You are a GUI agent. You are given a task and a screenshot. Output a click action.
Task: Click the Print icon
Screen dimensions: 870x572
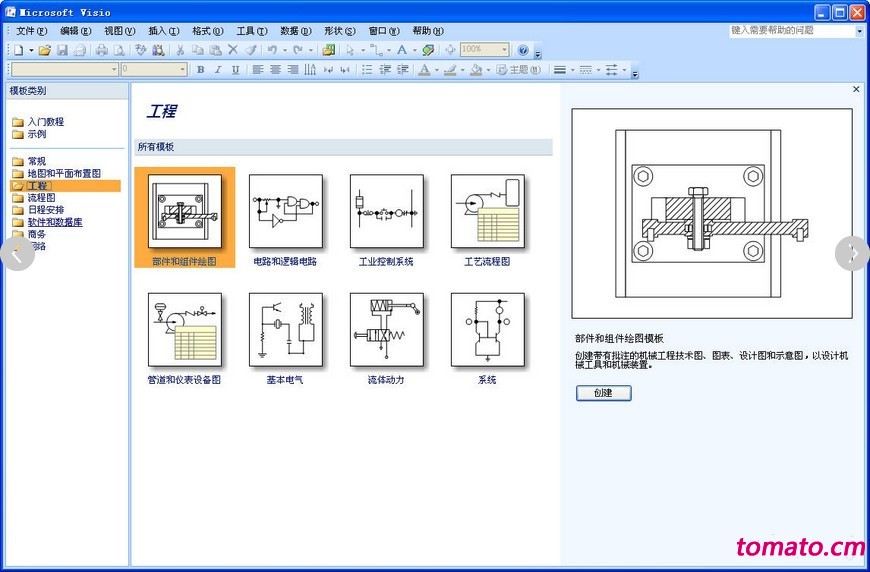pyautogui.click(x=102, y=50)
